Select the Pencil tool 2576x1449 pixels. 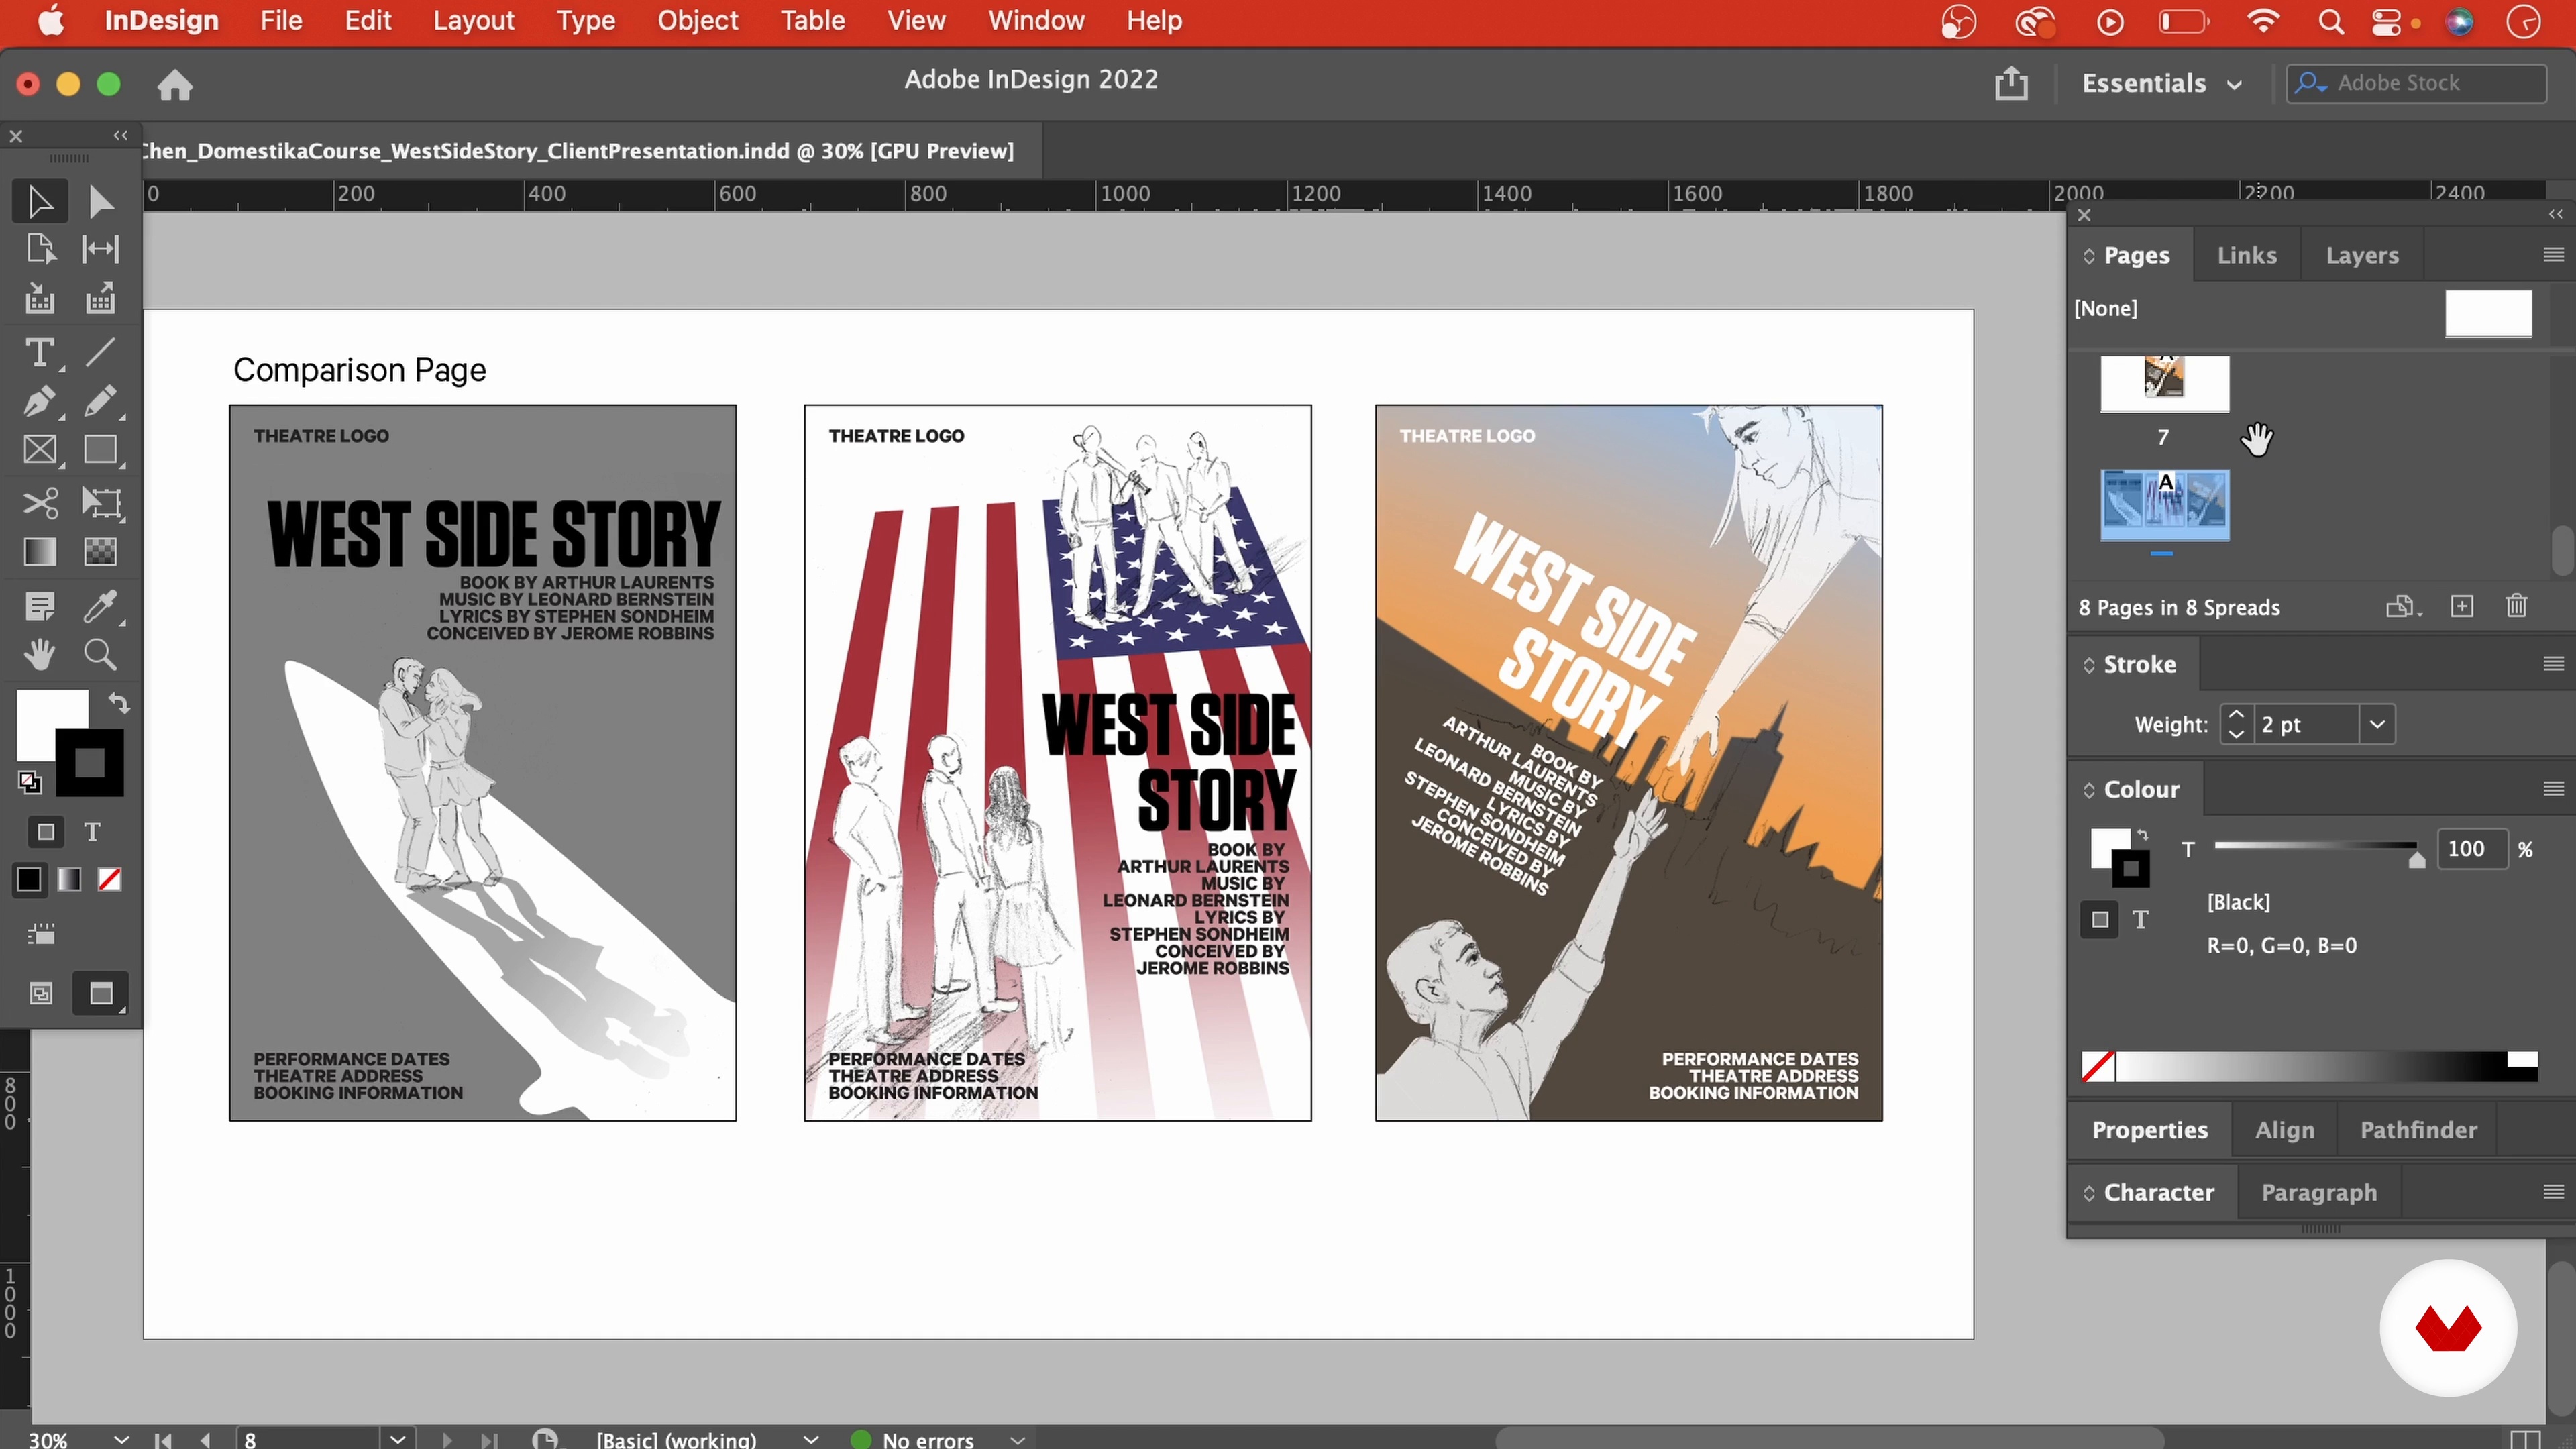click(100, 401)
